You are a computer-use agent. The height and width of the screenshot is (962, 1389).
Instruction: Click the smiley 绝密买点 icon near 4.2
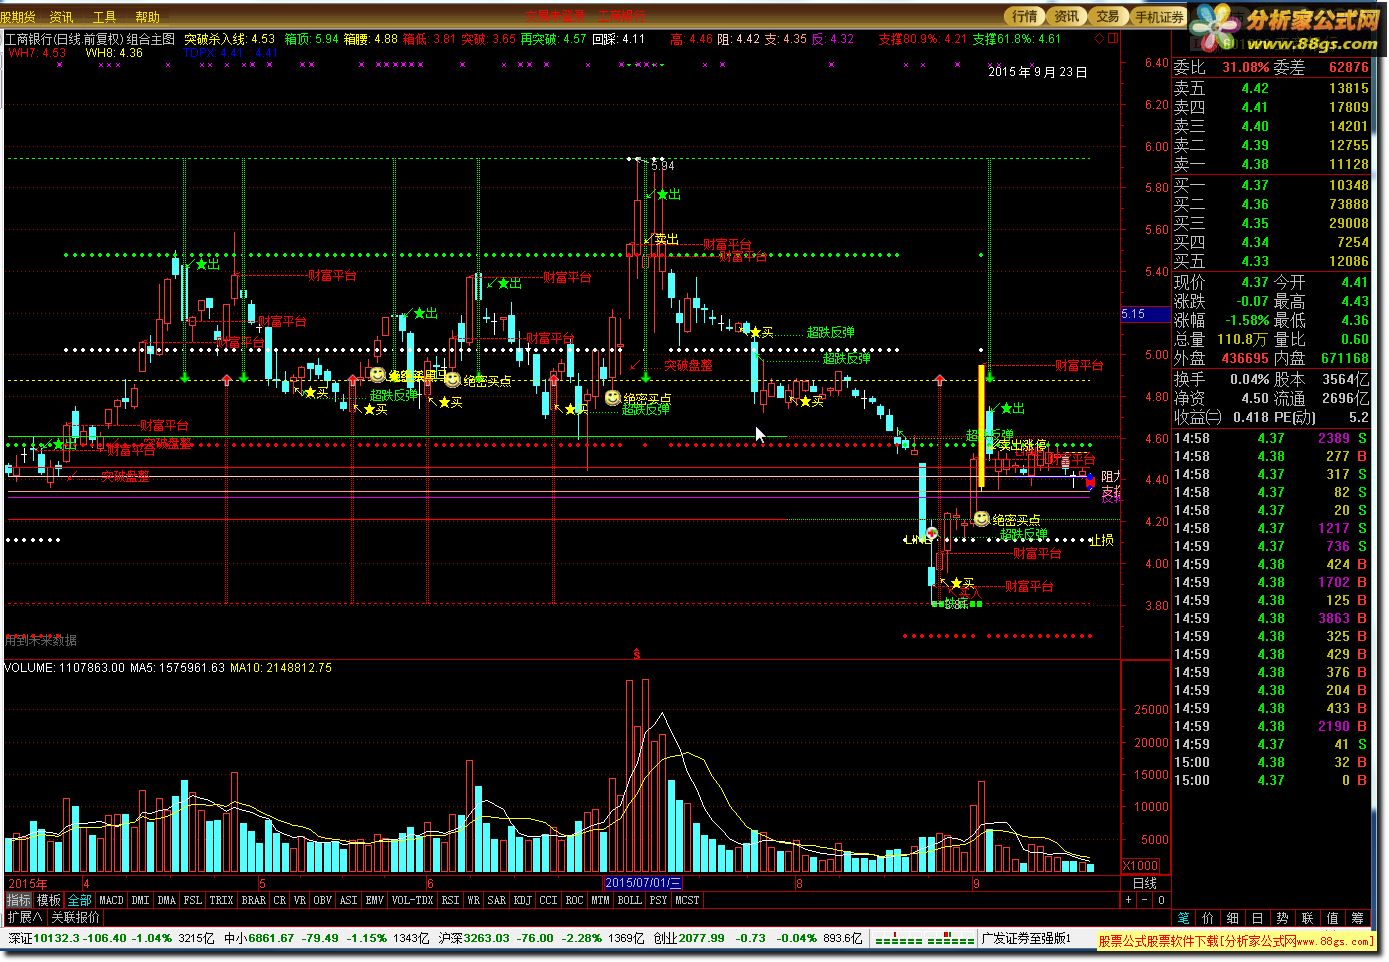click(982, 519)
